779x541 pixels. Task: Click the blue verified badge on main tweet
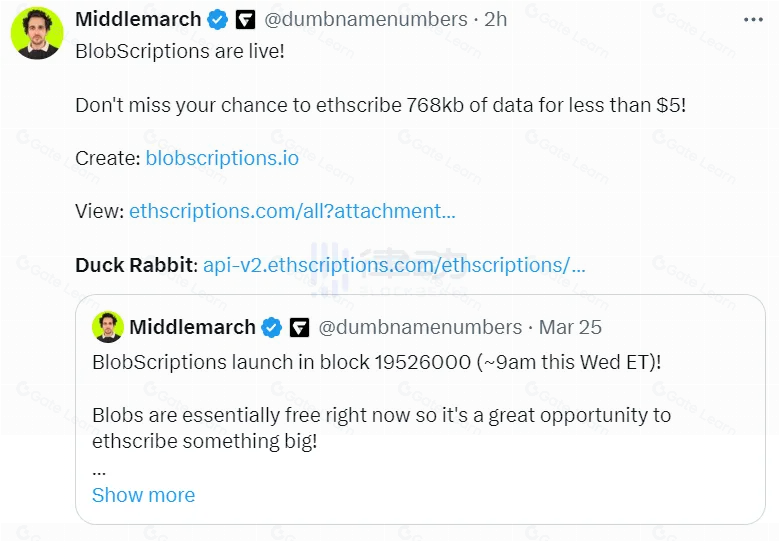point(217,19)
